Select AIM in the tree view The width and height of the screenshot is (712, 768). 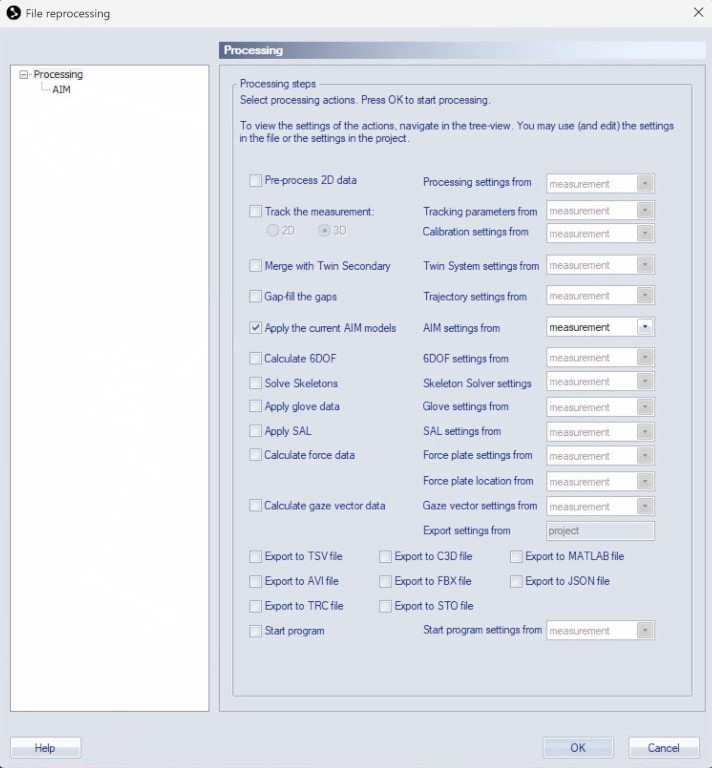click(x=61, y=90)
